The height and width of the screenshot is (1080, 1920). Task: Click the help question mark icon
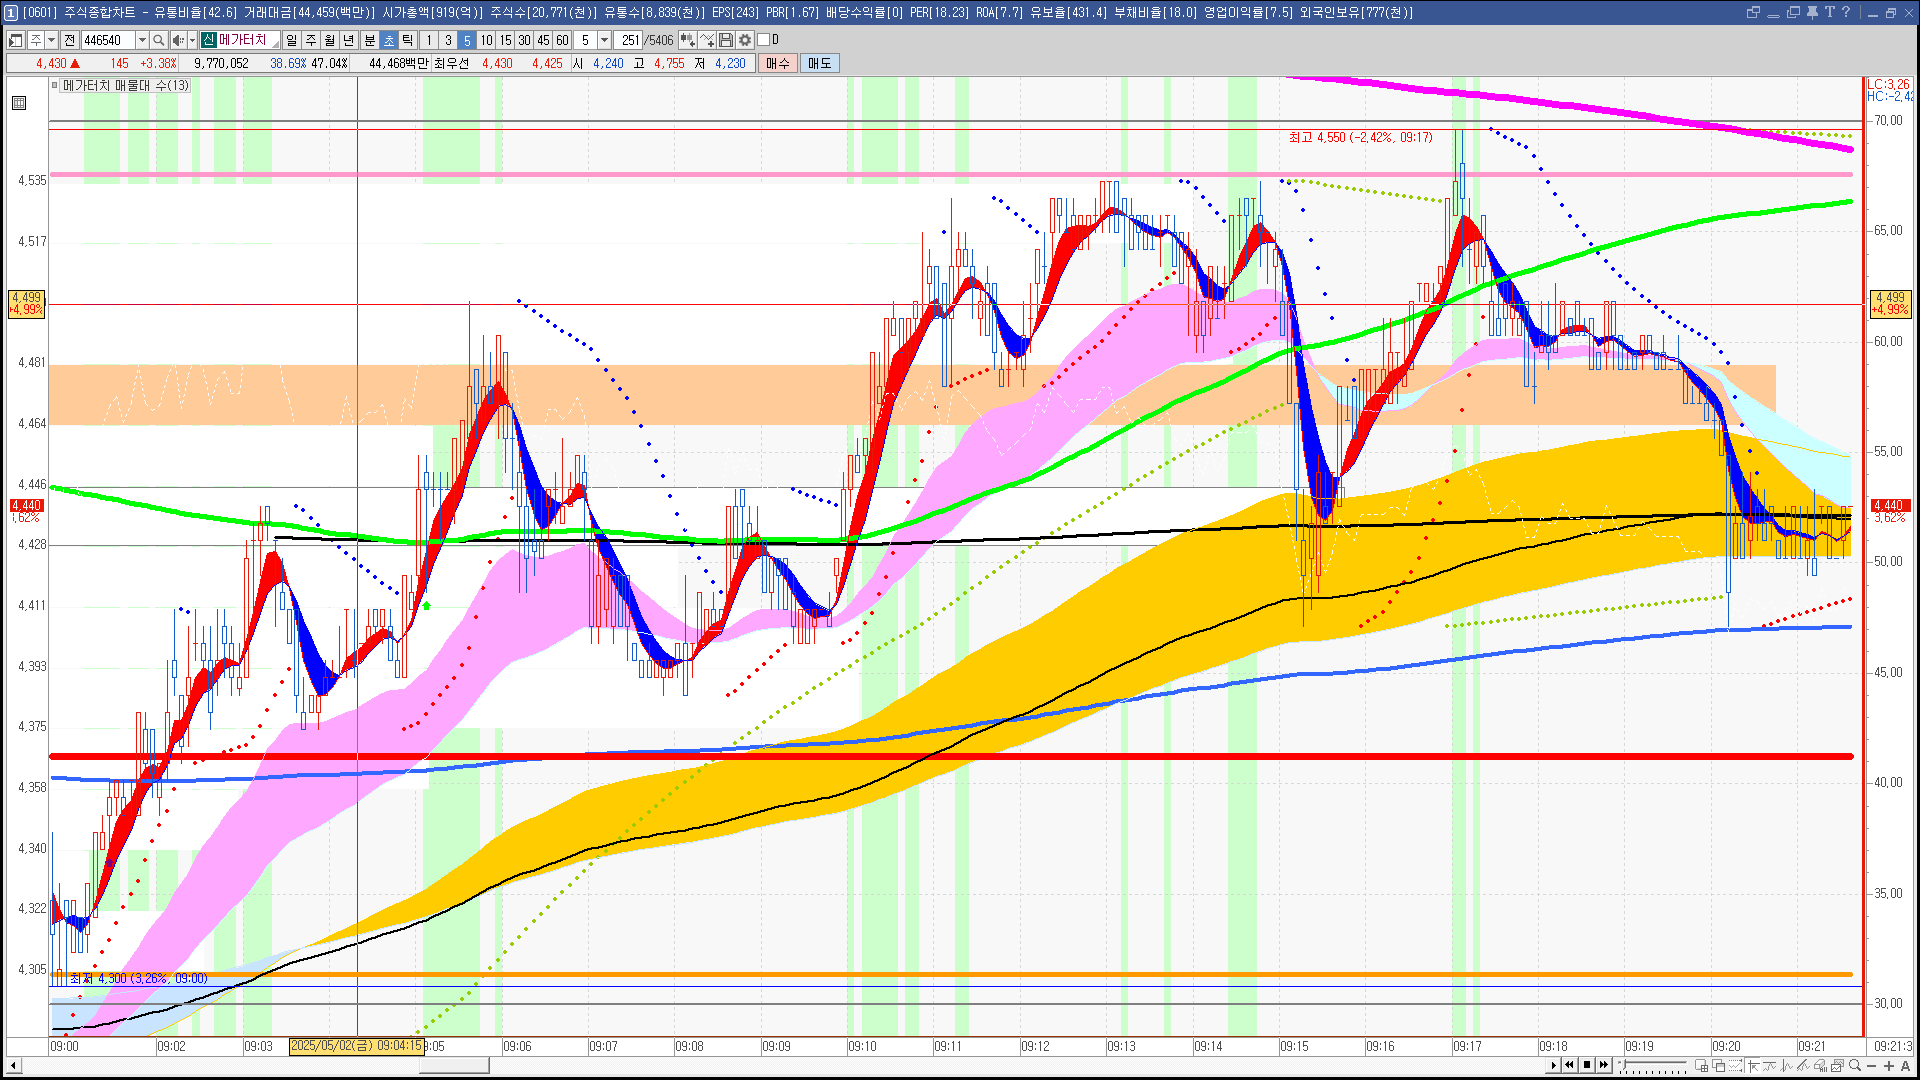(x=1846, y=12)
